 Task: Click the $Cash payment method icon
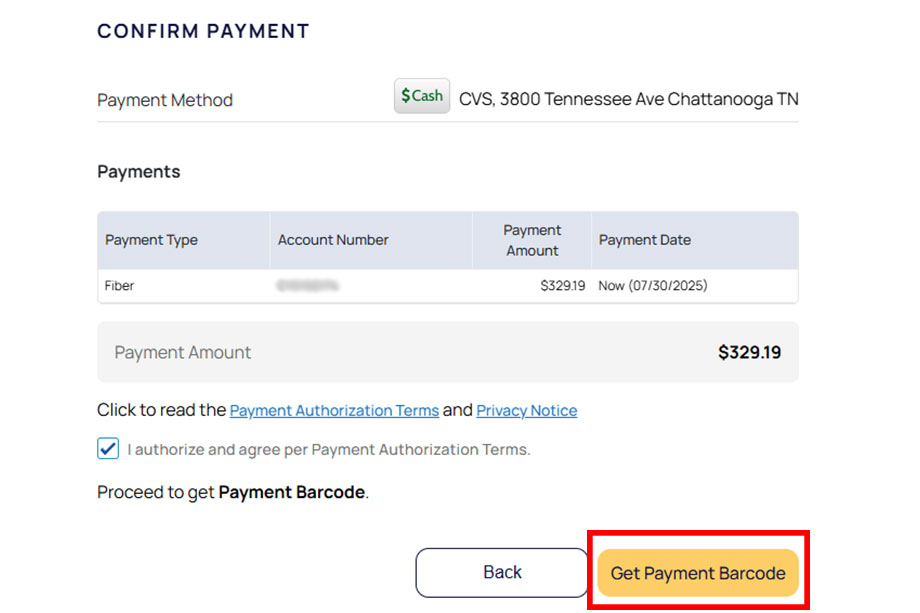tap(421, 95)
